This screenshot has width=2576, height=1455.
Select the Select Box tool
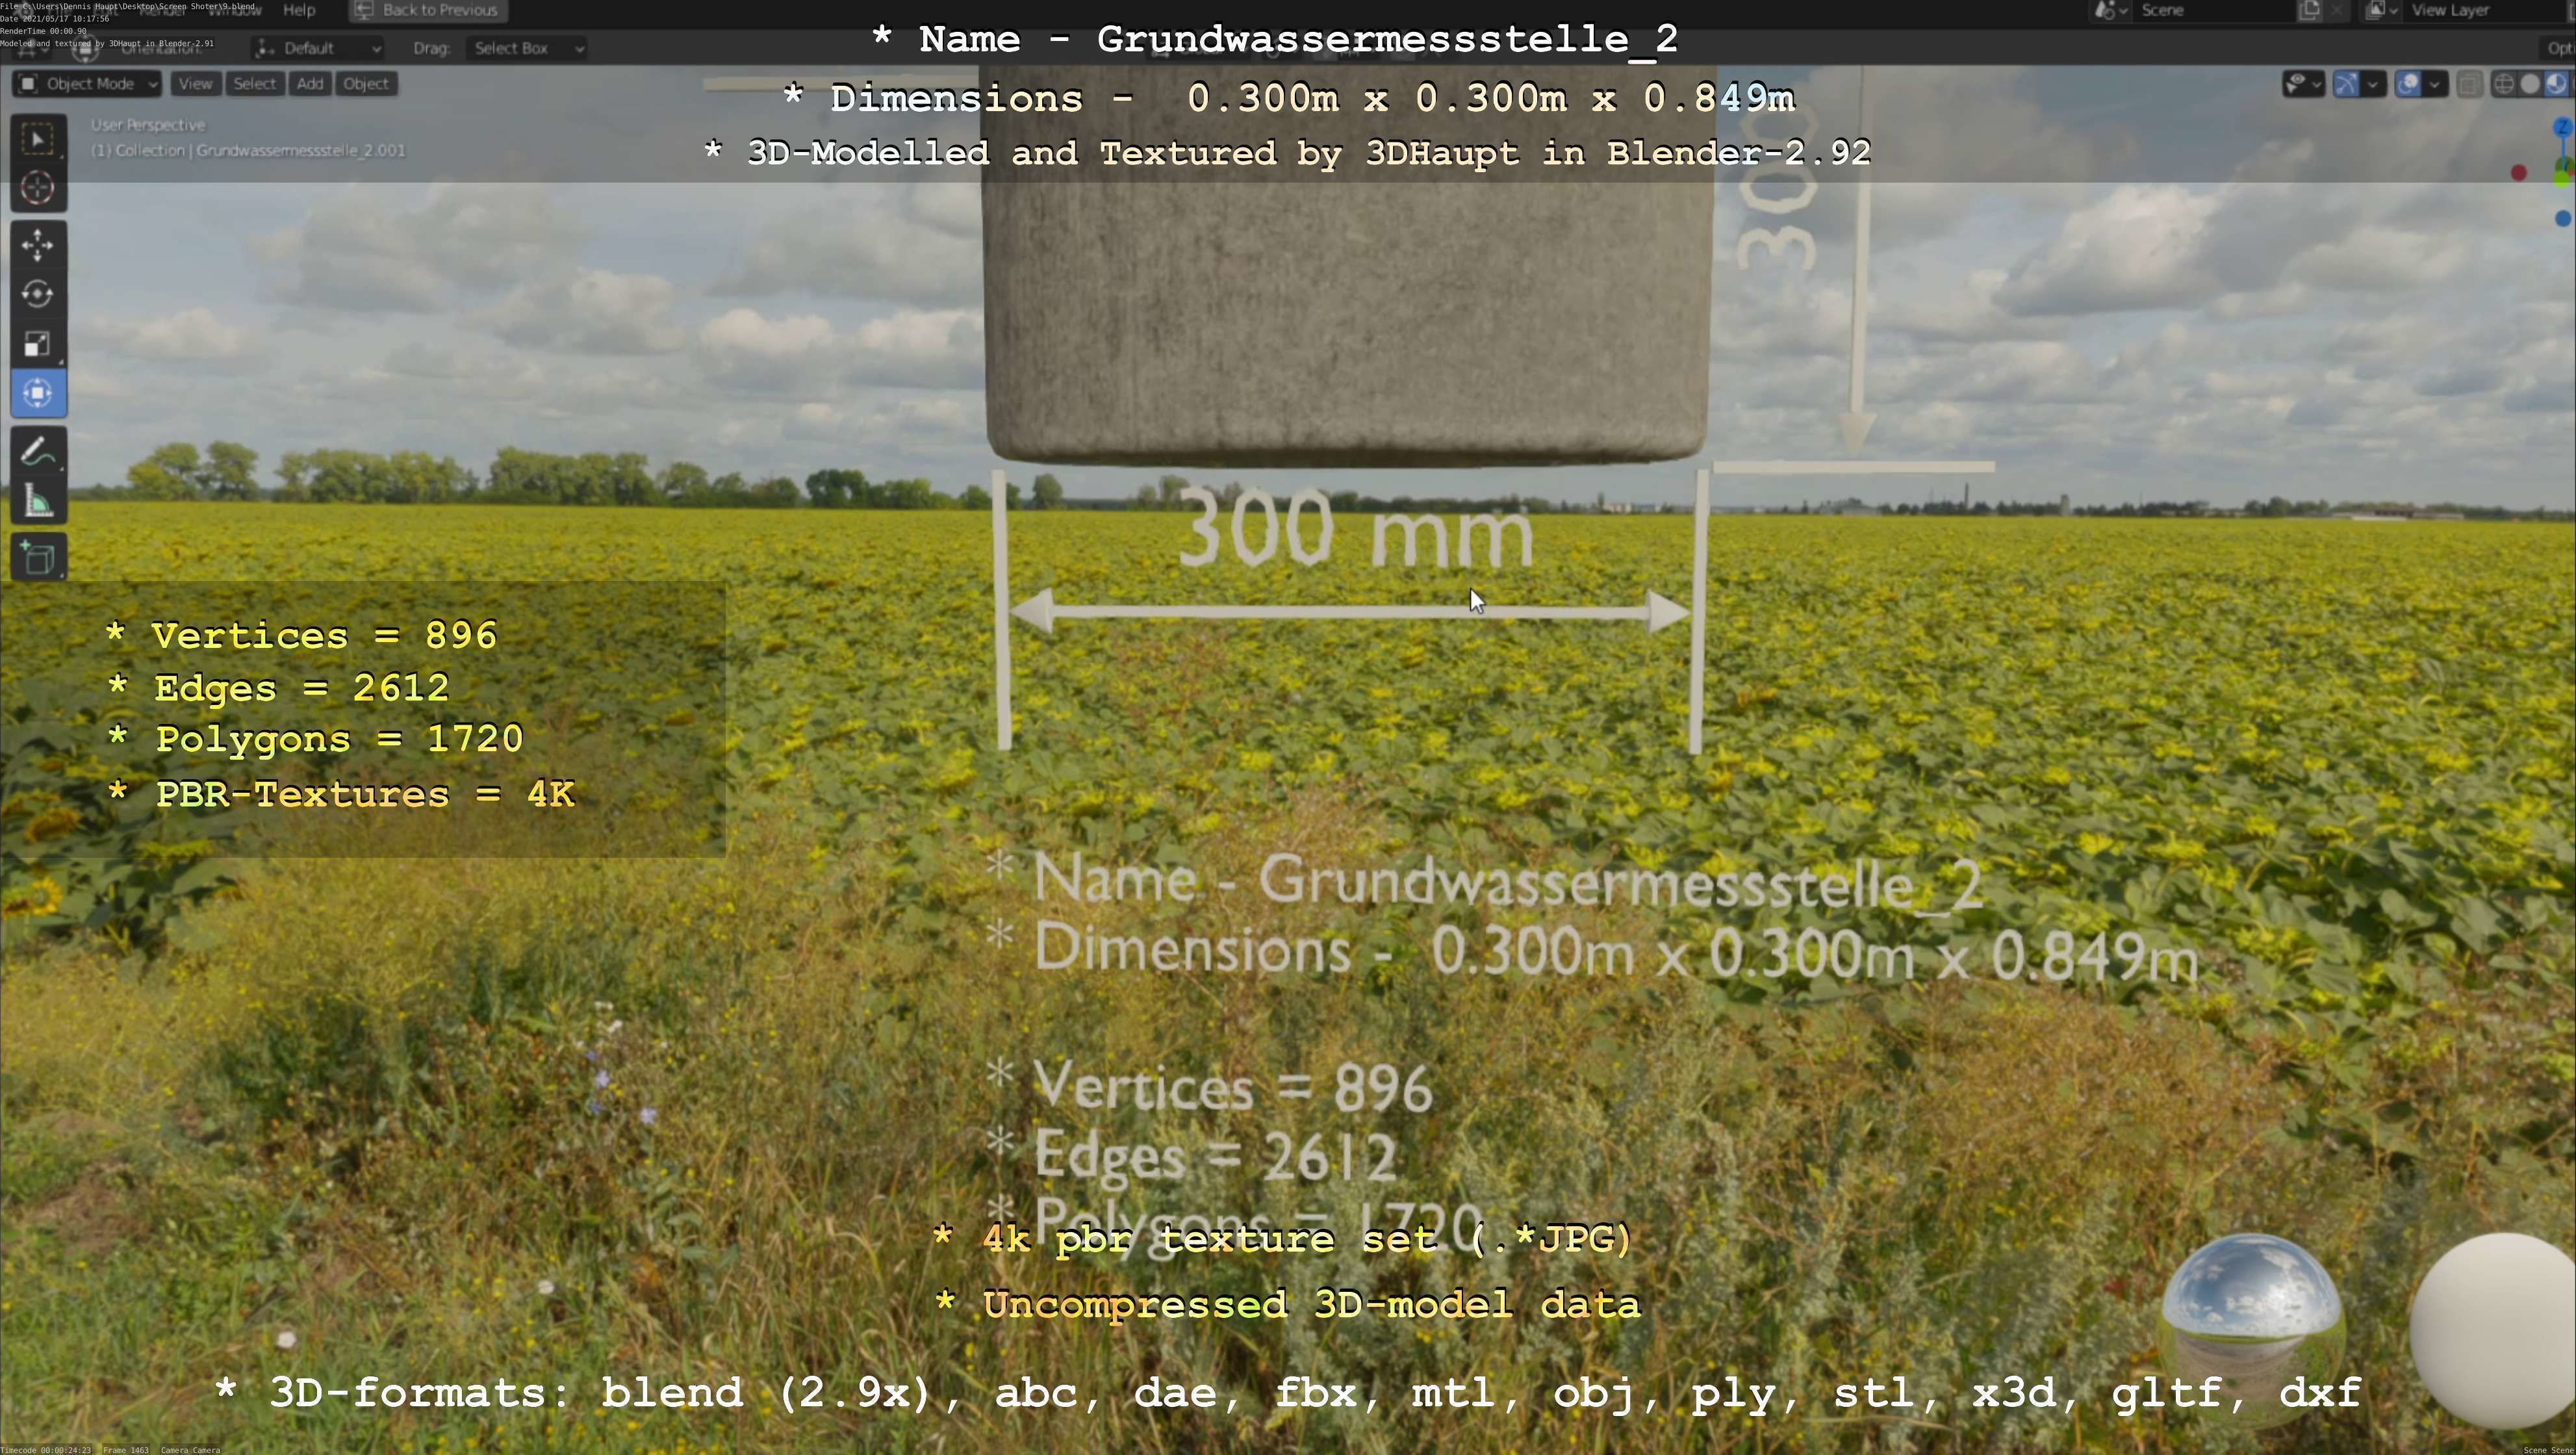coord(38,139)
